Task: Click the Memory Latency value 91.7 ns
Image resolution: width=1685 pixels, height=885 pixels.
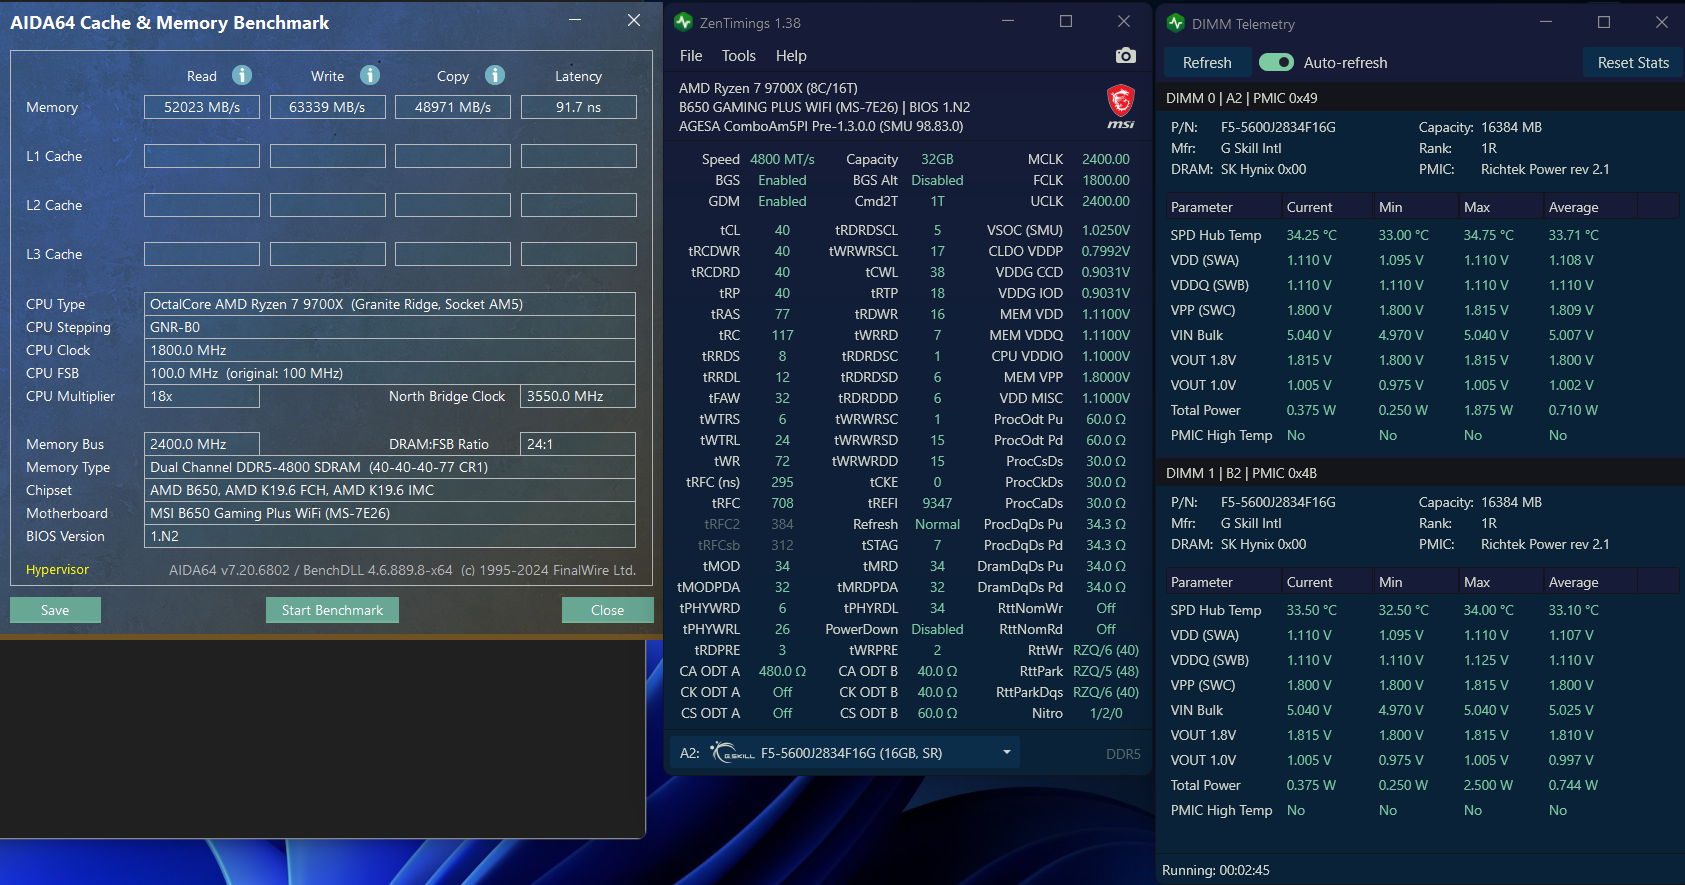Action: [x=579, y=107]
